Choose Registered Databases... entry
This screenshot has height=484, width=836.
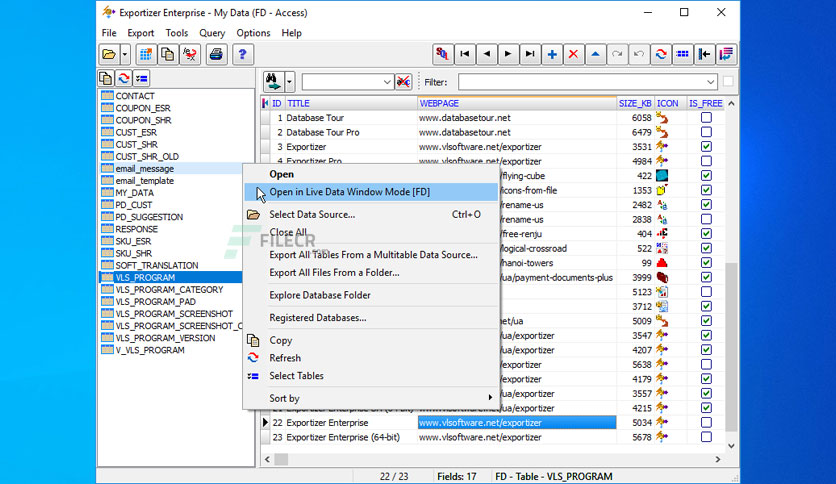point(371,318)
